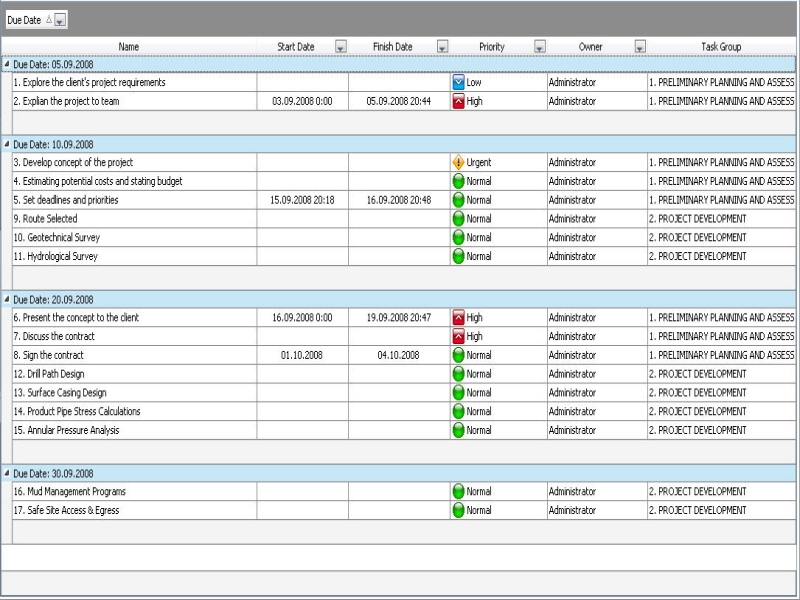Click the High priority icon for Explian the project
800x600 pixels.
(x=459, y=101)
